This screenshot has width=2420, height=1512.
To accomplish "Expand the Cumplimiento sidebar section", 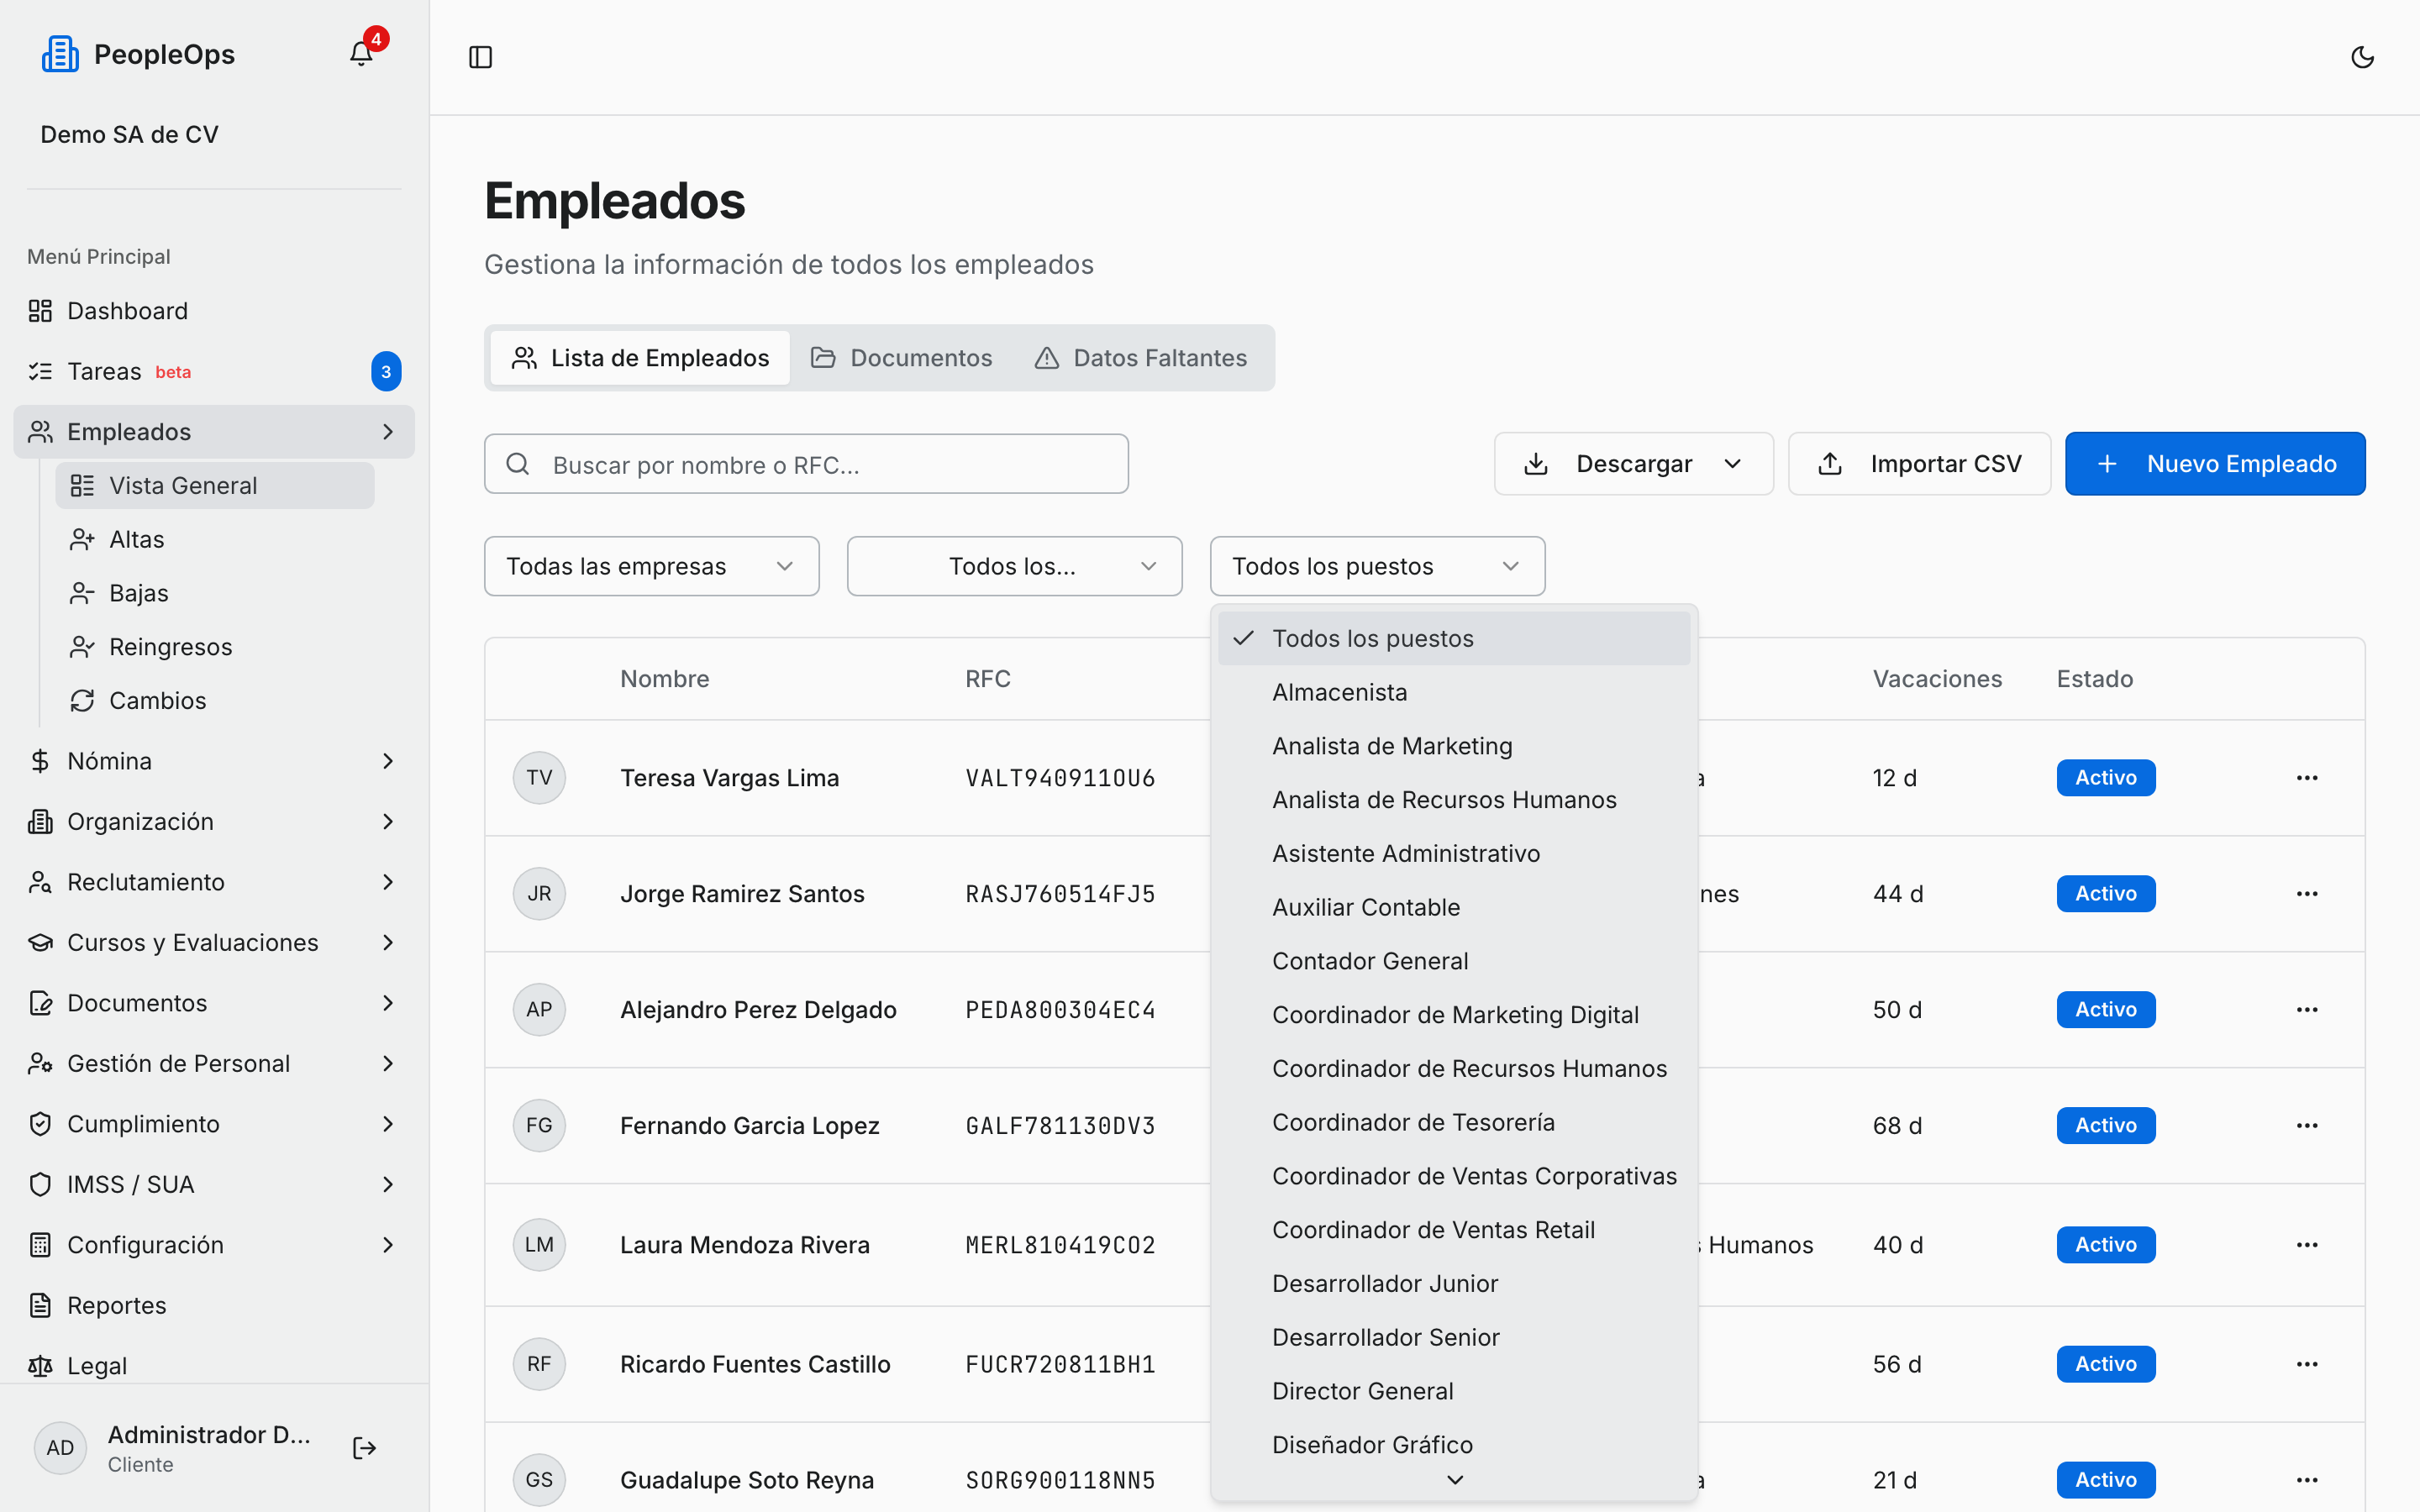I will tap(214, 1124).
